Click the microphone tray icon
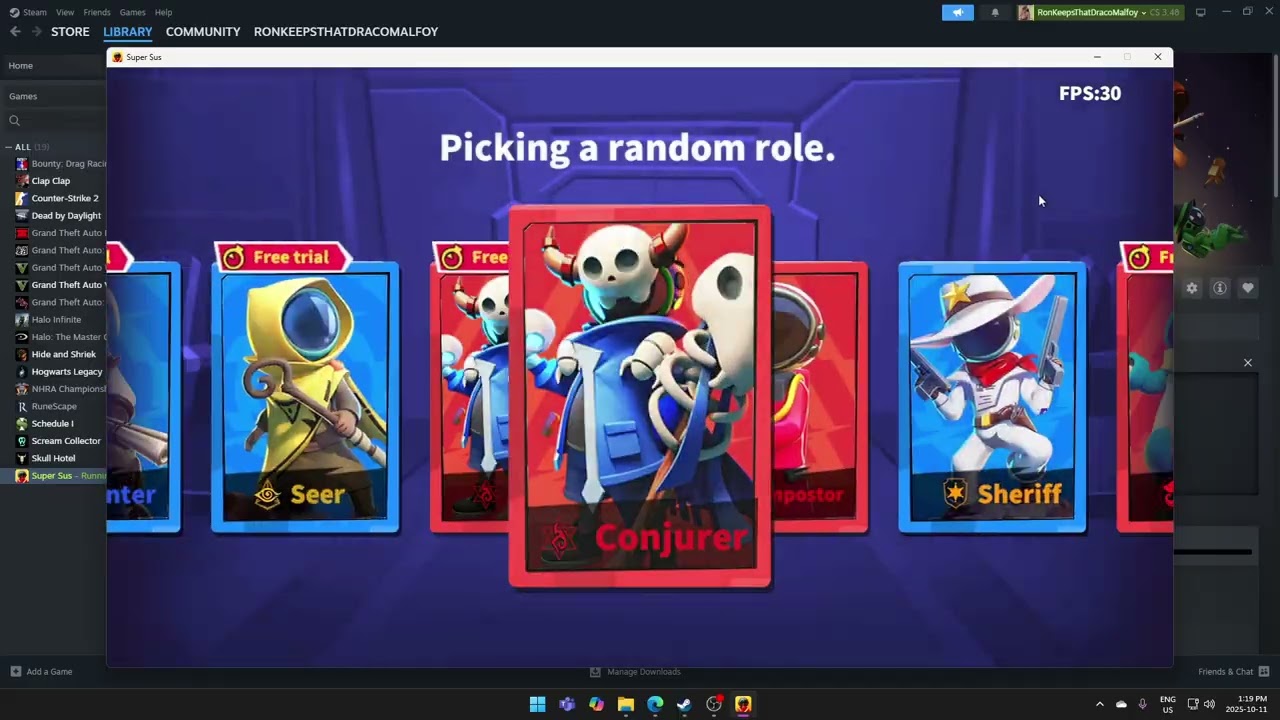Screen dimensions: 1280x720 coord(1142,704)
